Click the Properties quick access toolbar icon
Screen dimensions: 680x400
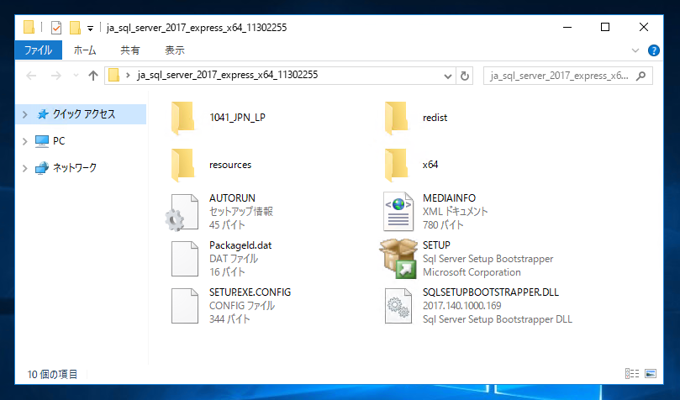56,28
